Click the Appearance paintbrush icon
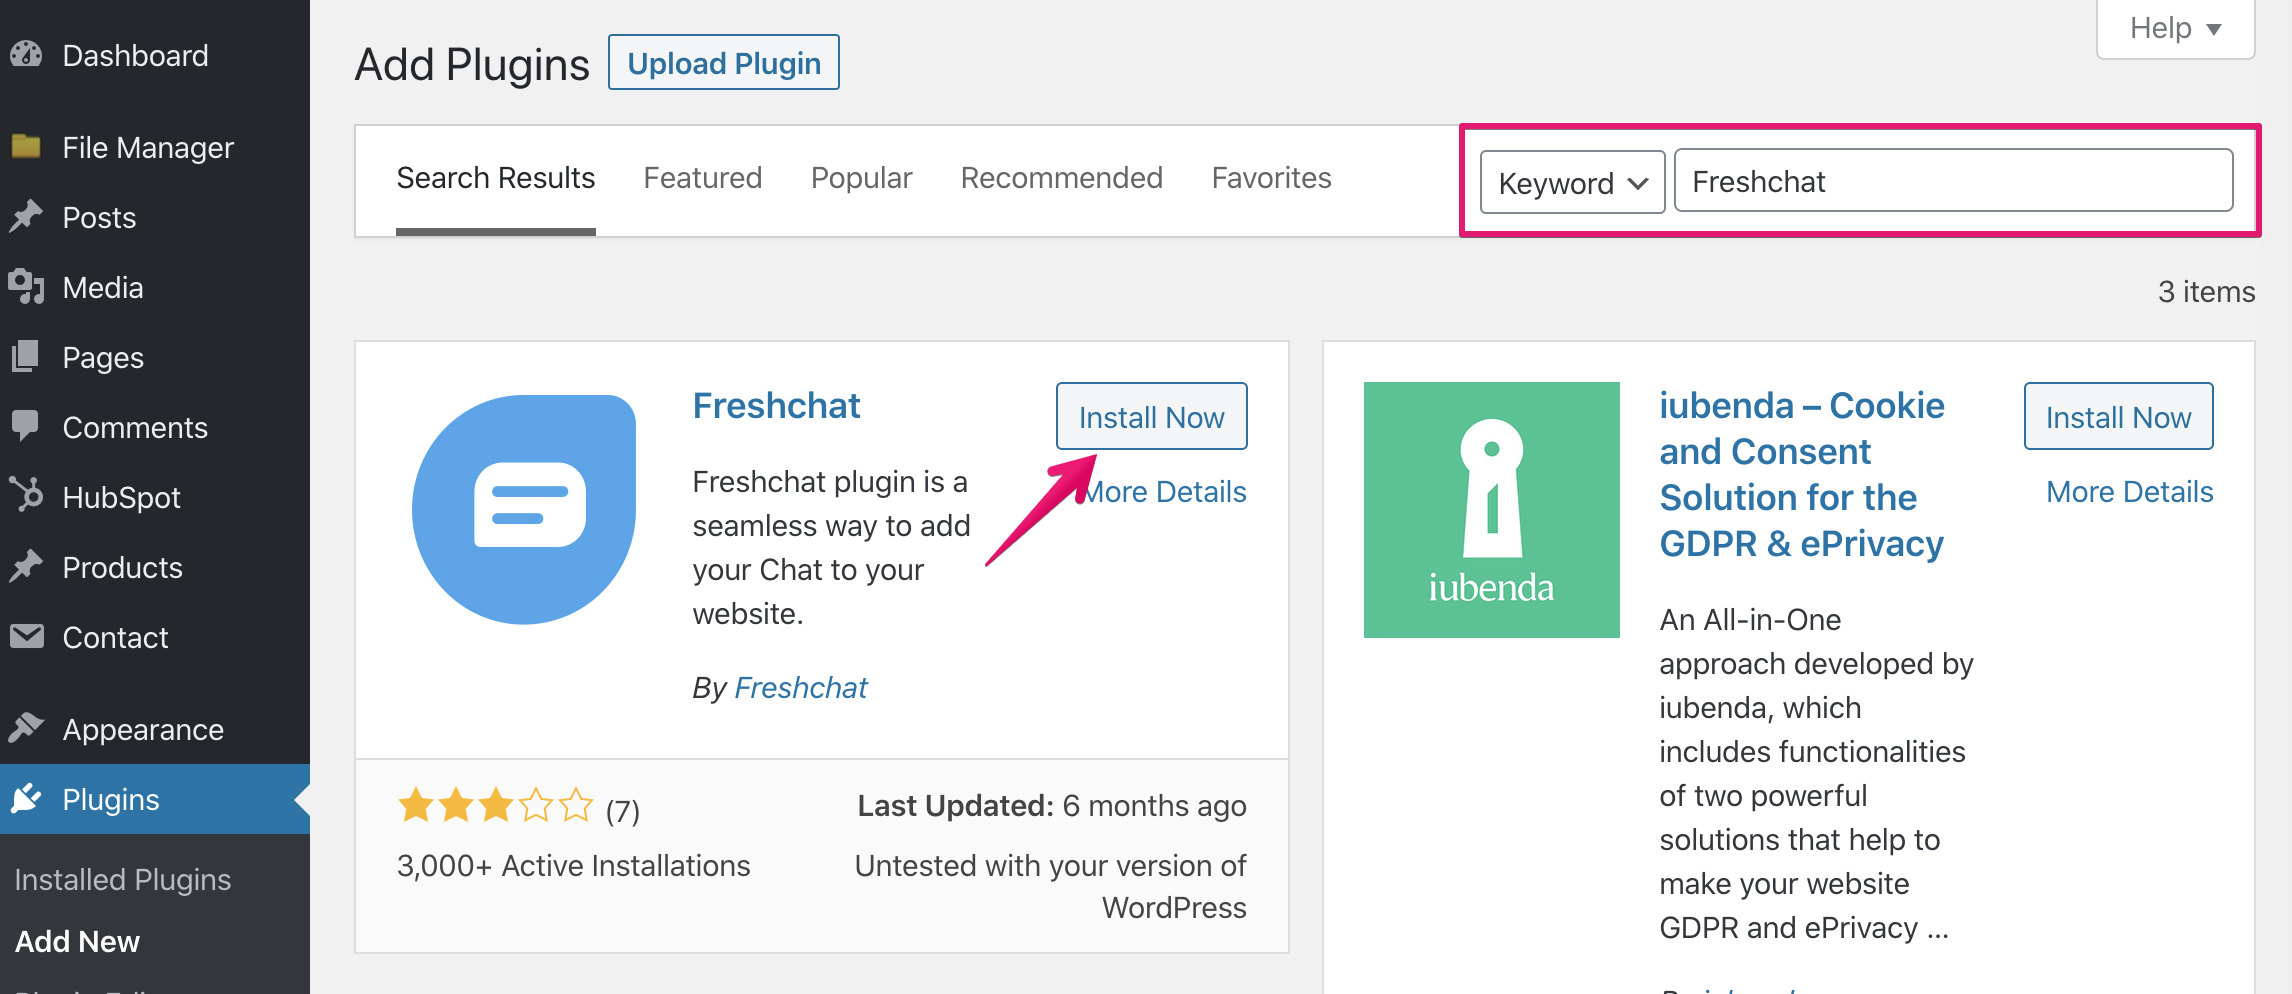This screenshot has width=2292, height=994. [27, 729]
